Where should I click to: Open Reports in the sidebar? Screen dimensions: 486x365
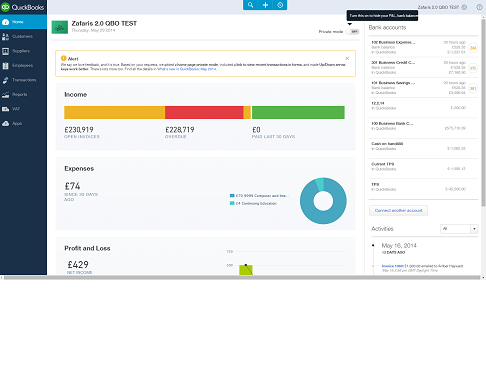pos(23,94)
